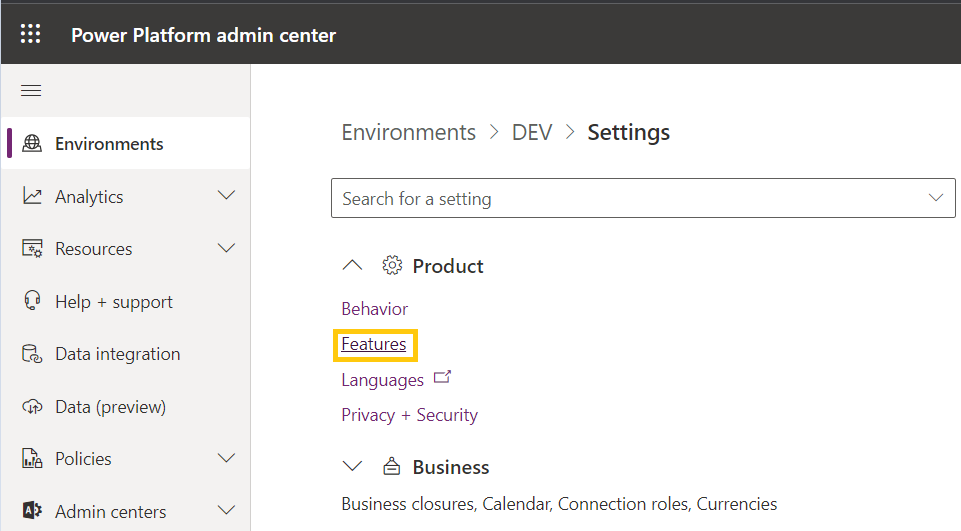The image size is (961, 531).
Task: Click the Data integration icon
Action: tap(32, 354)
